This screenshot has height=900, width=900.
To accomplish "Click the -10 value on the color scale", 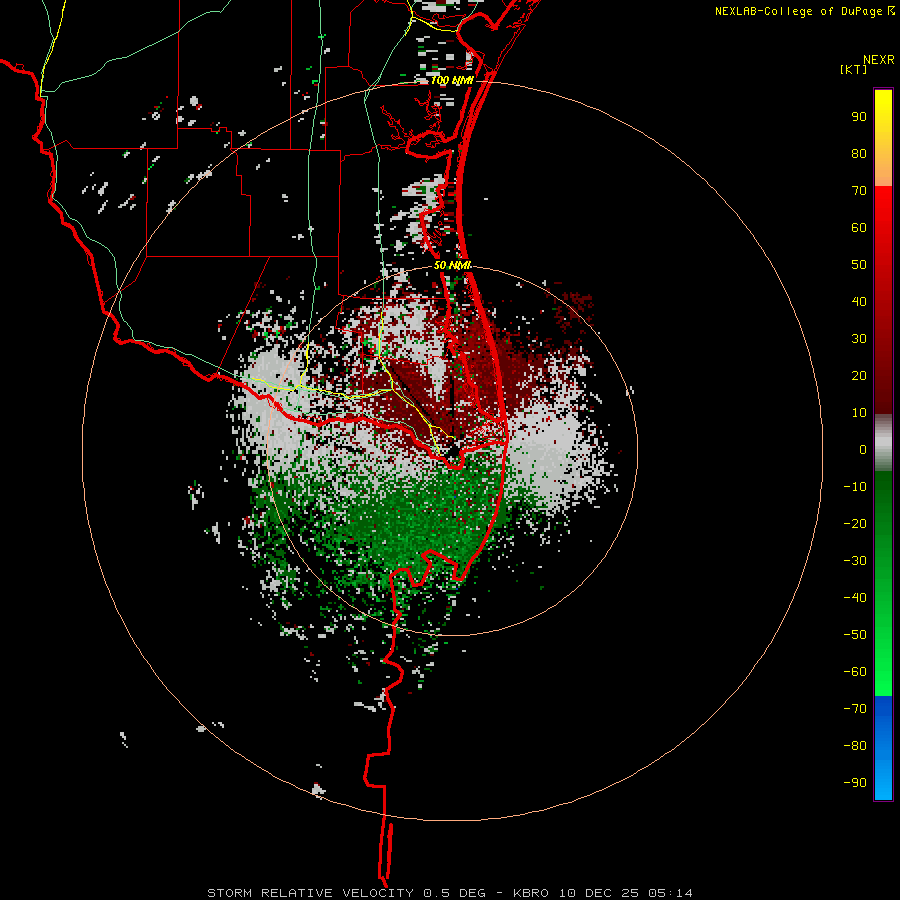I will click(855, 487).
